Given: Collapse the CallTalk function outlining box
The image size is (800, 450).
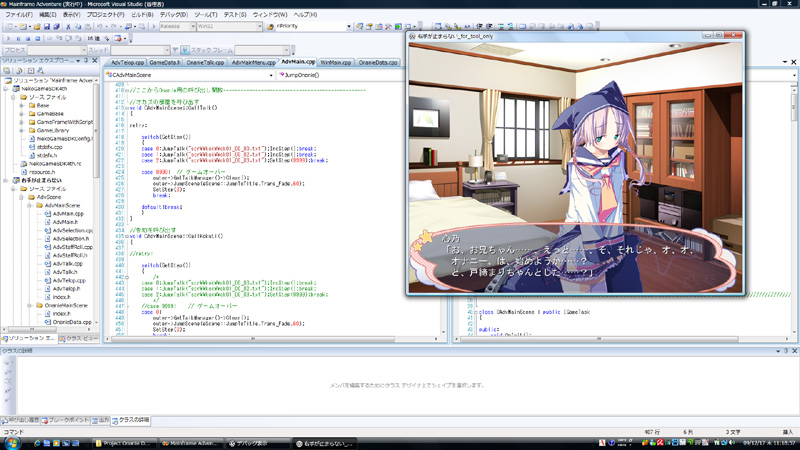Looking at the screenshot, I should click(x=127, y=108).
